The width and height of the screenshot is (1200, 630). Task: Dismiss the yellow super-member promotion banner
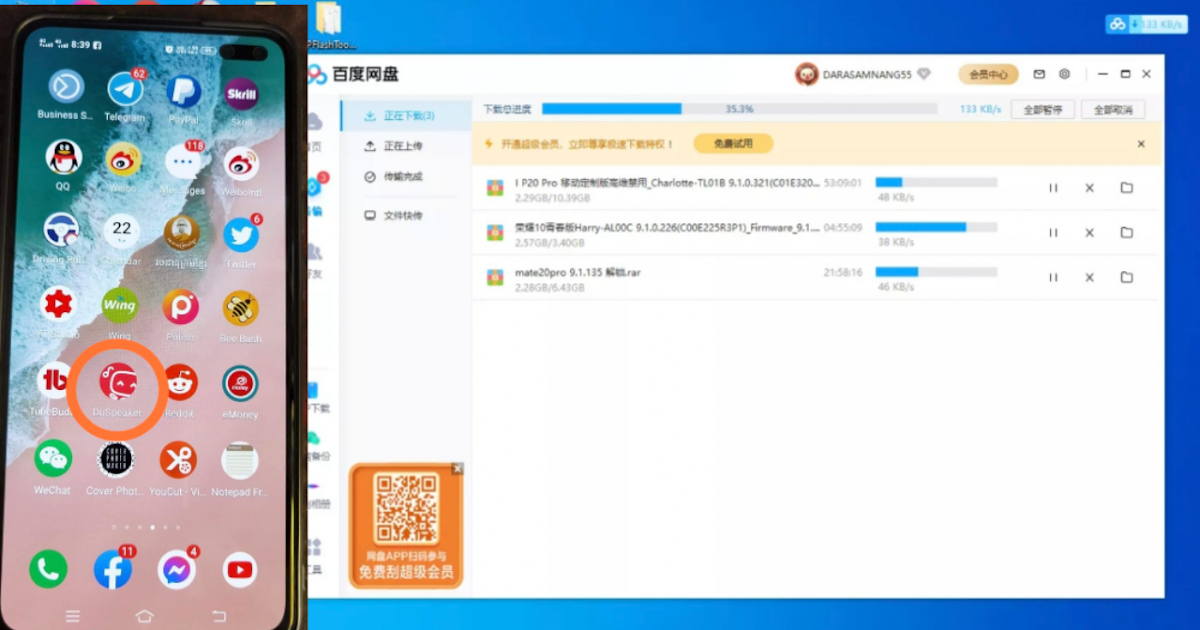[x=1141, y=144]
